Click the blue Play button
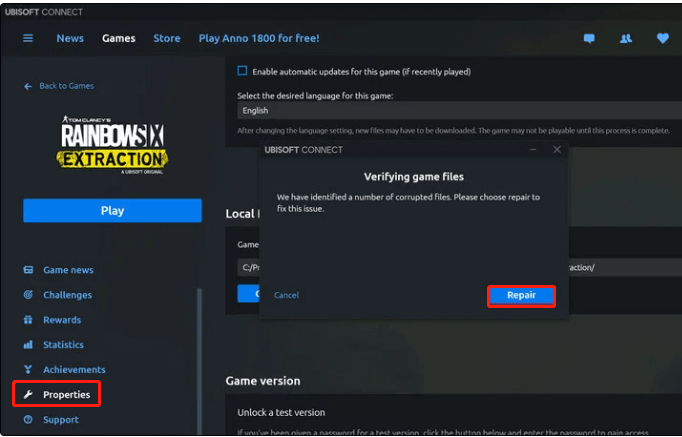This screenshot has height=437, width=682. coord(112,210)
